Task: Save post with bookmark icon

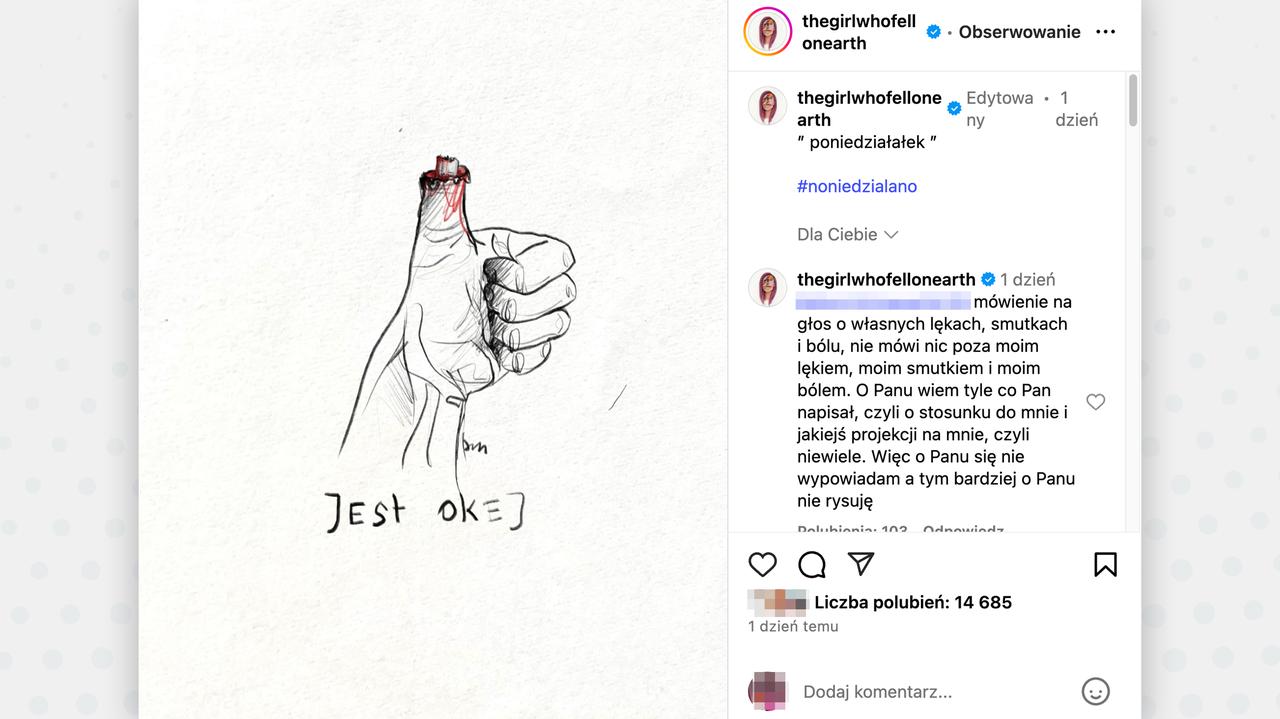Action: coord(1105,565)
